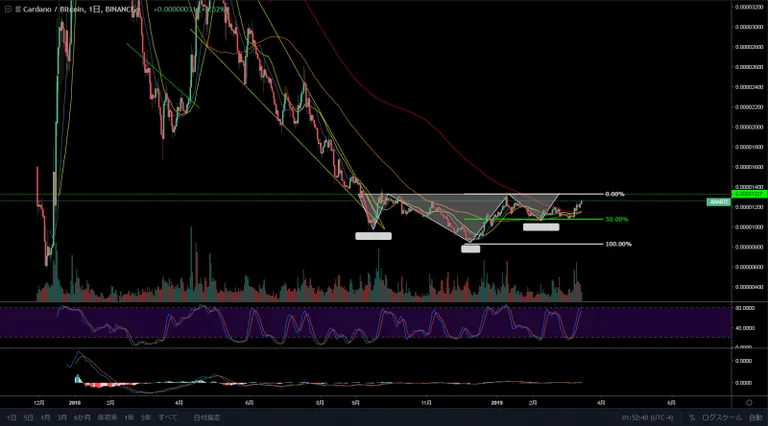Toggle 自動 (auto) scale
Image resolution: width=768 pixels, height=426 pixels.
[x=756, y=418]
